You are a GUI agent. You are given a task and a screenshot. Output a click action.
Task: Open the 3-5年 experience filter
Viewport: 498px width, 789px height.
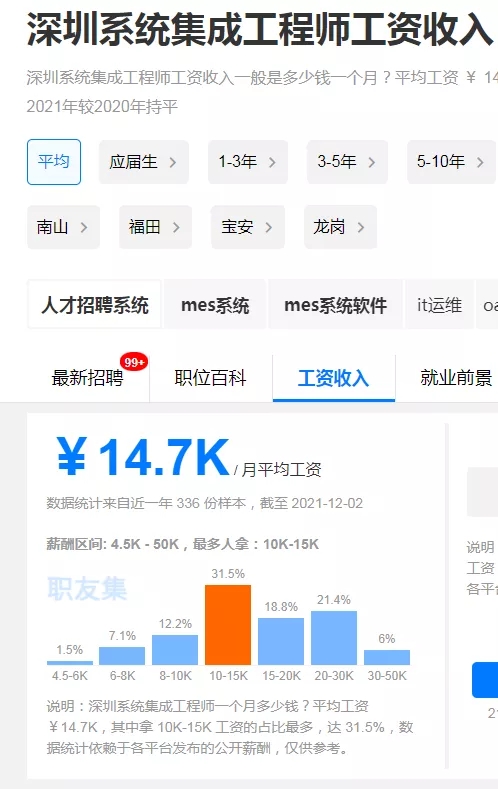(x=347, y=162)
